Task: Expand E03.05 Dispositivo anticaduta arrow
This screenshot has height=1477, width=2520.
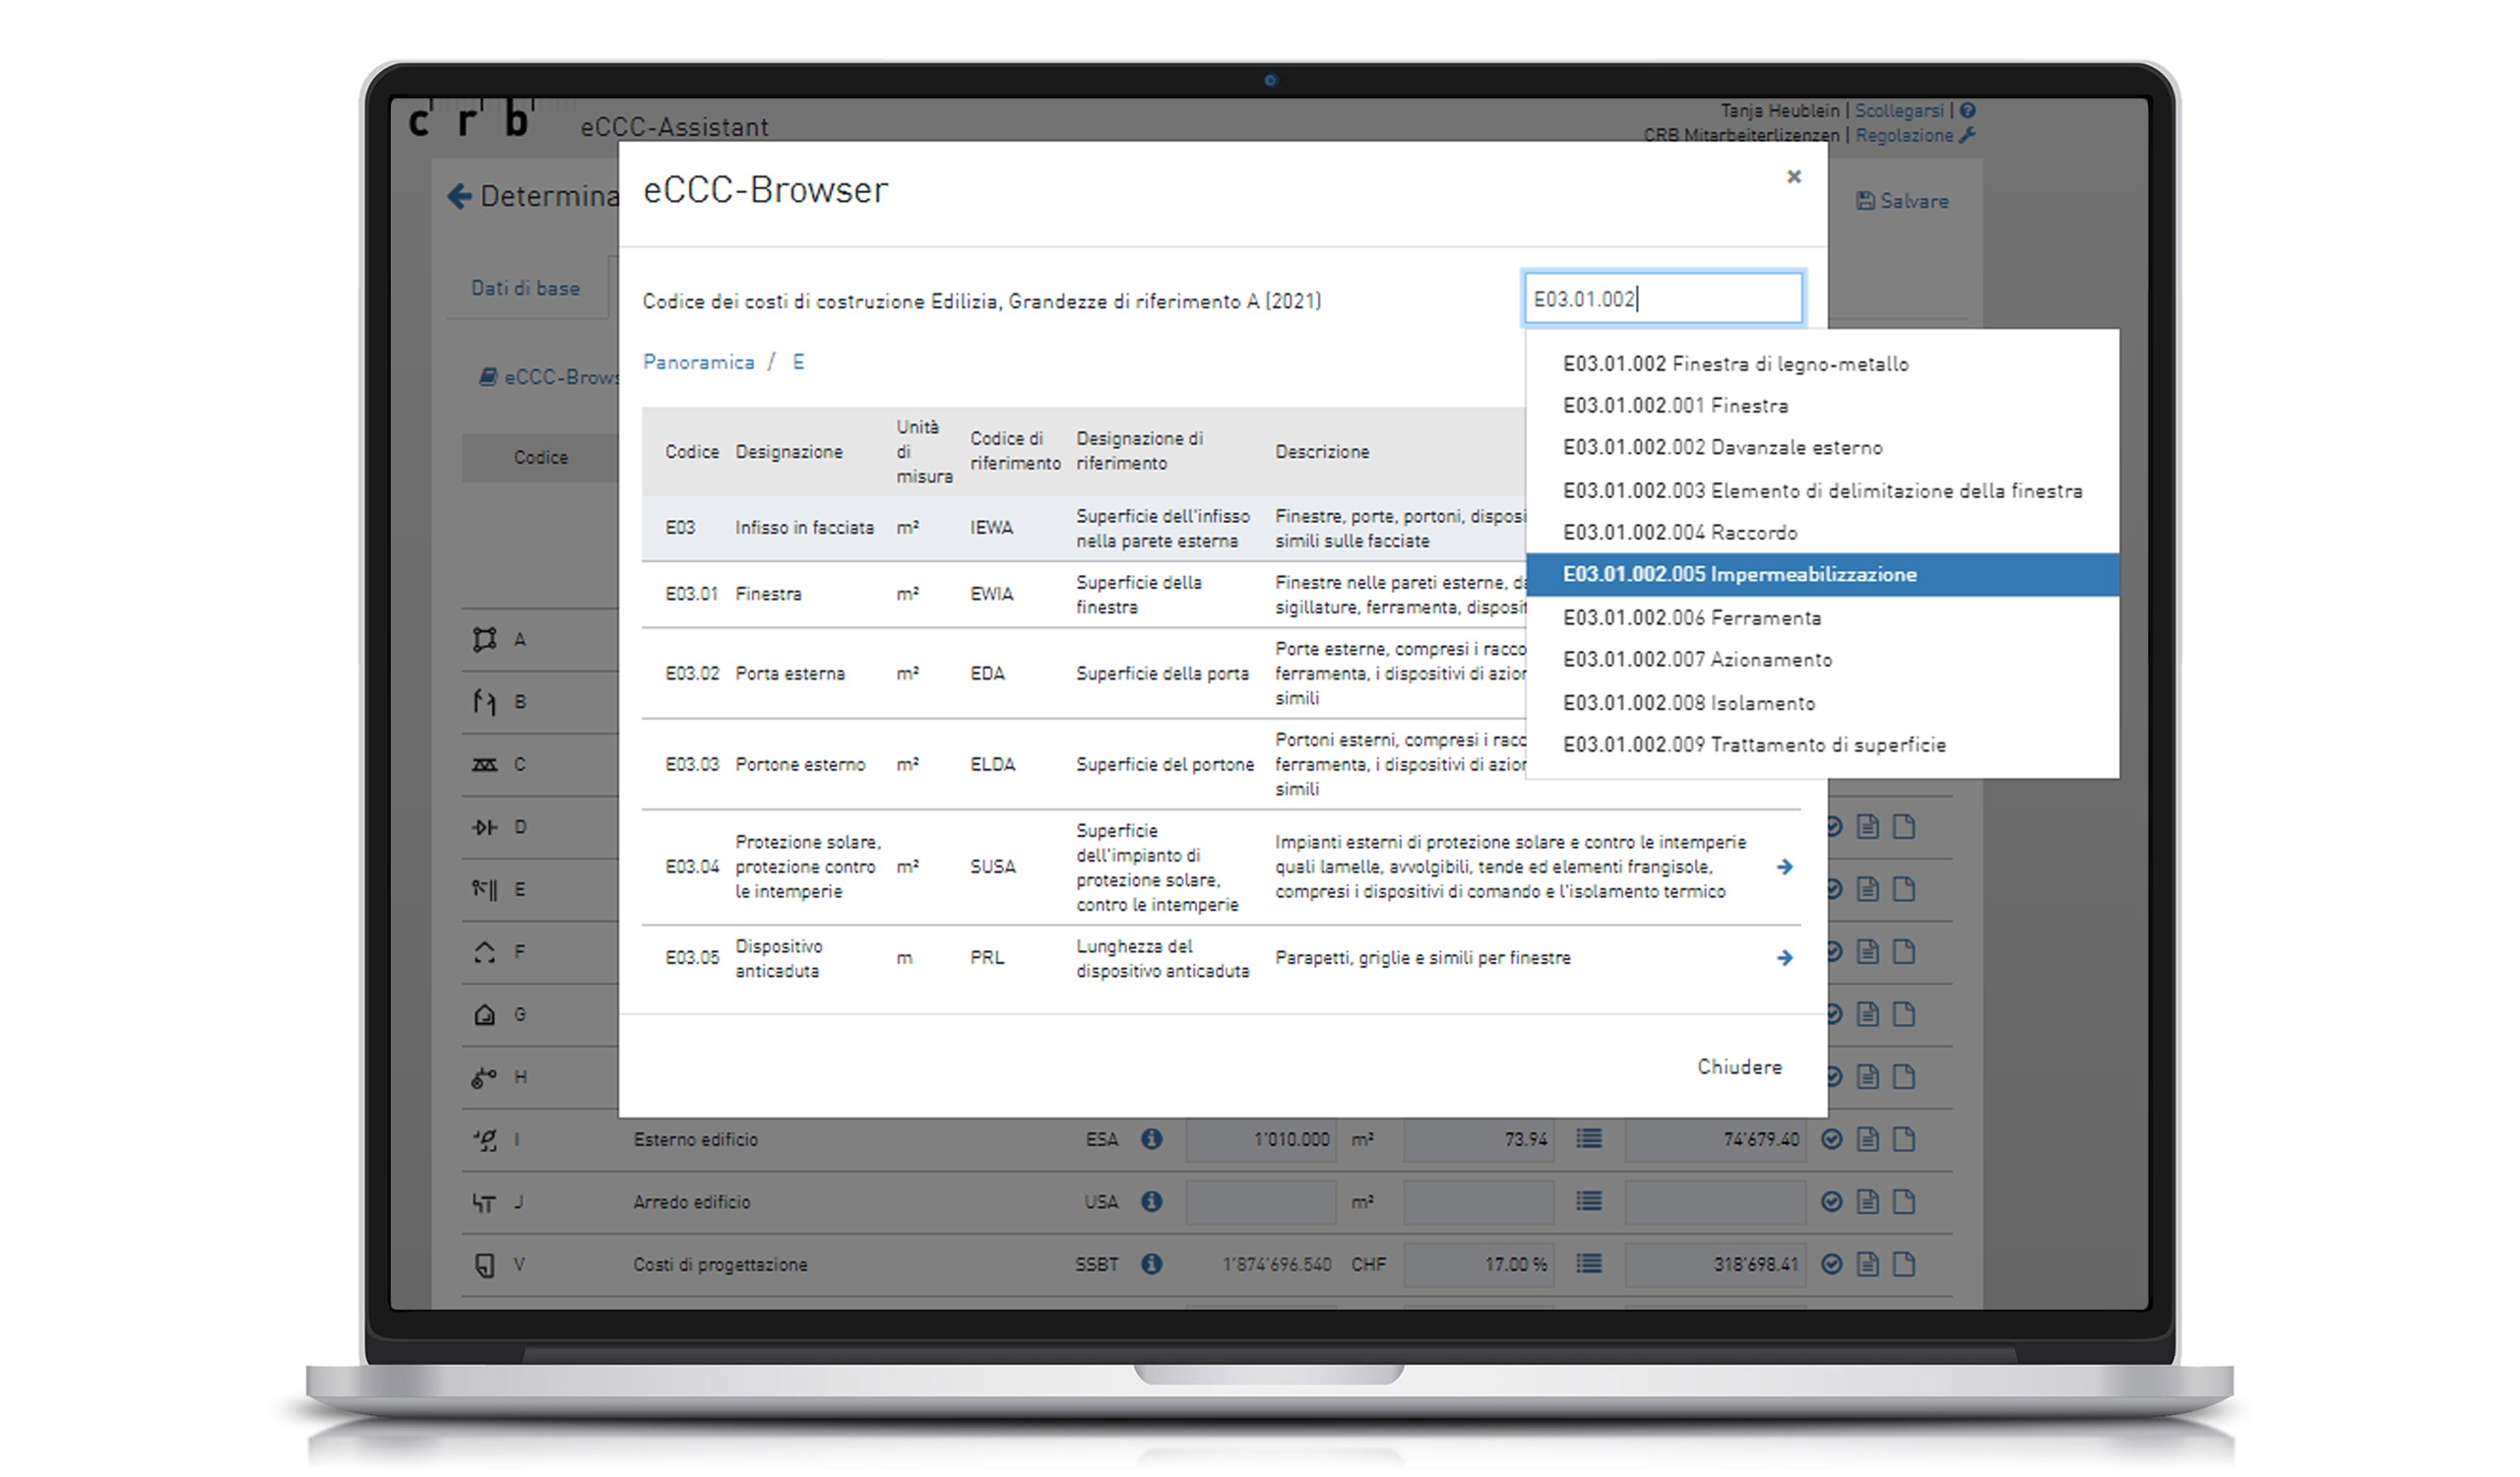Action: tap(1784, 958)
